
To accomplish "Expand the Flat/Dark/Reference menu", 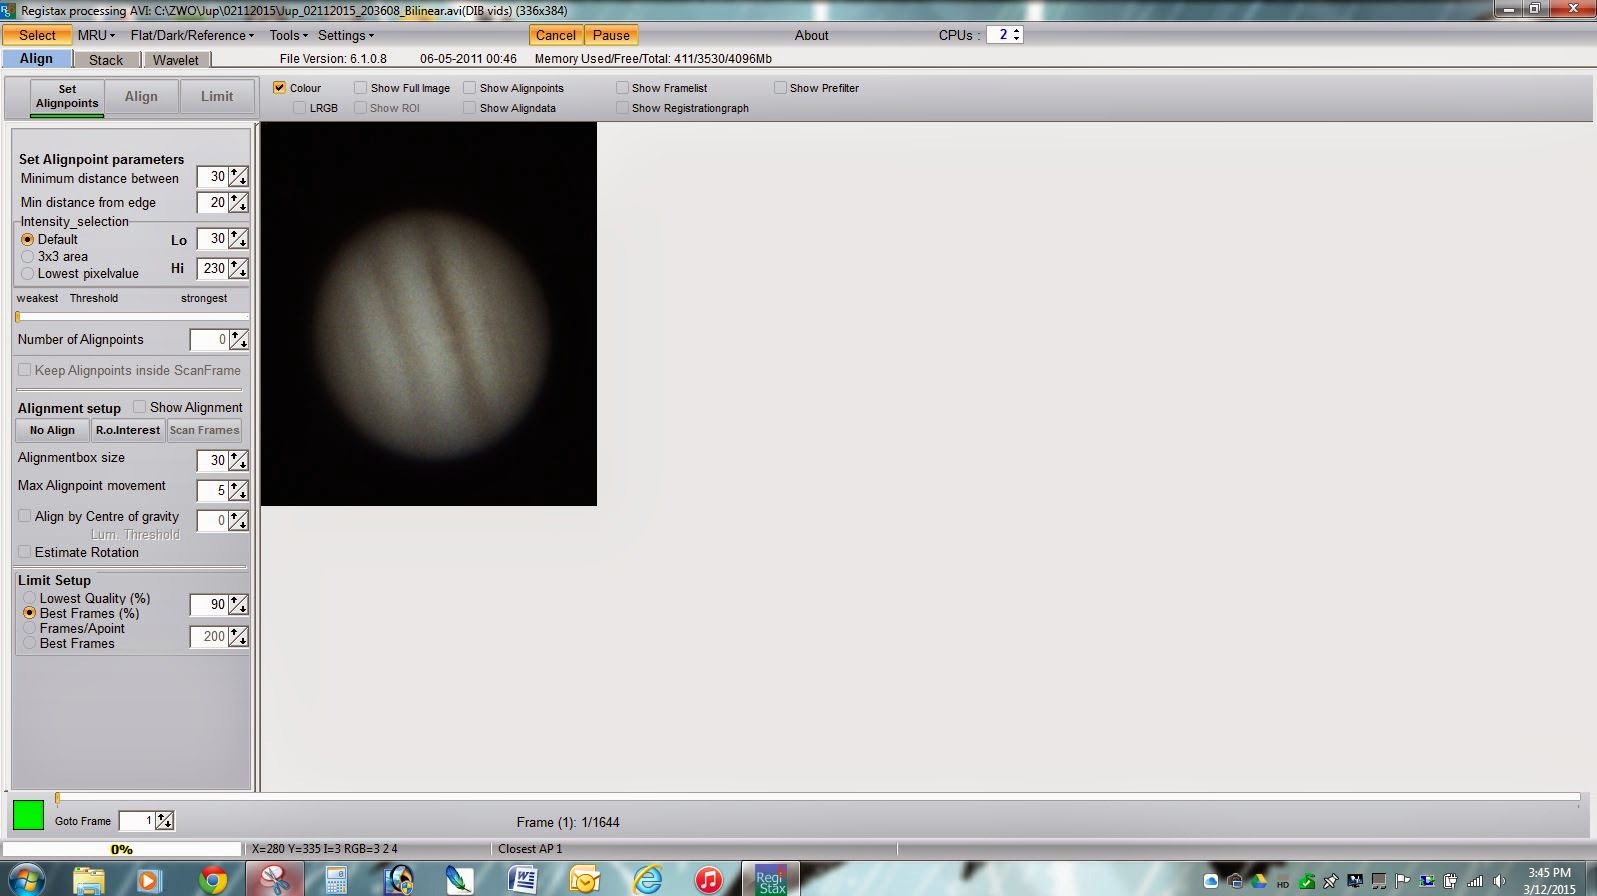I will tap(192, 35).
